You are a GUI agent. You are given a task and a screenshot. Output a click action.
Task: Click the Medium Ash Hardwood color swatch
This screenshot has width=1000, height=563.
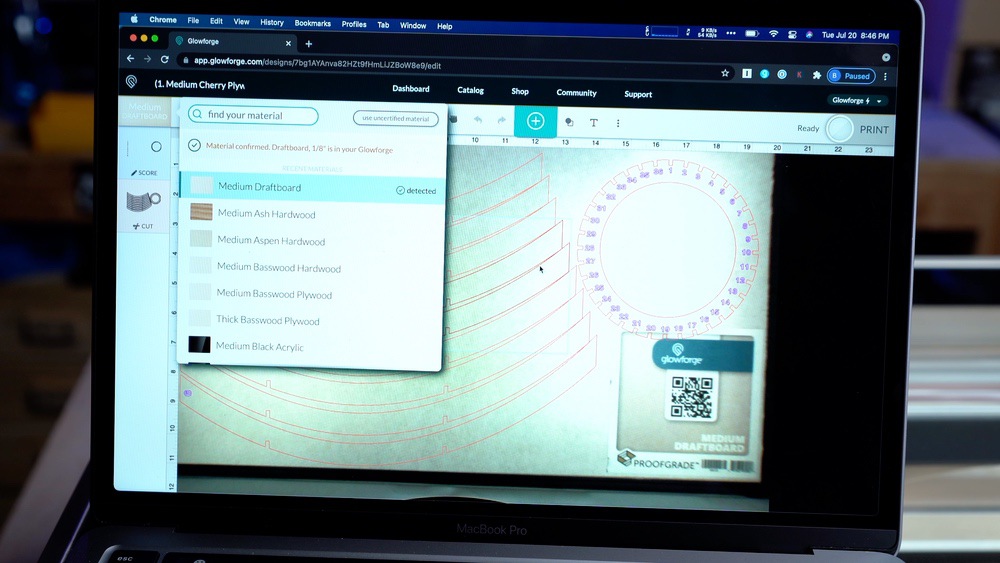tap(202, 212)
